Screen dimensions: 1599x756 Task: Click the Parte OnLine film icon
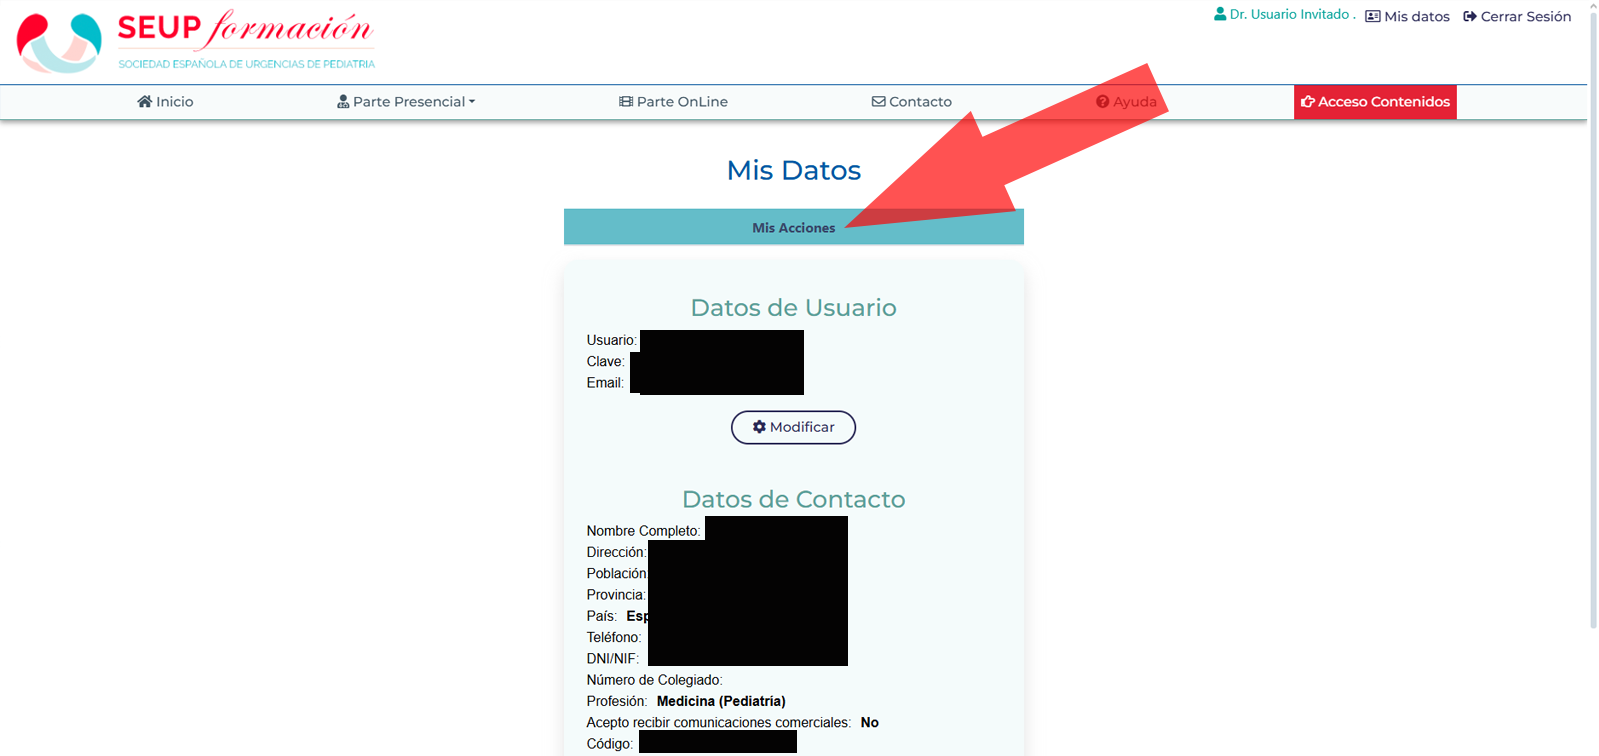(x=626, y=102)
